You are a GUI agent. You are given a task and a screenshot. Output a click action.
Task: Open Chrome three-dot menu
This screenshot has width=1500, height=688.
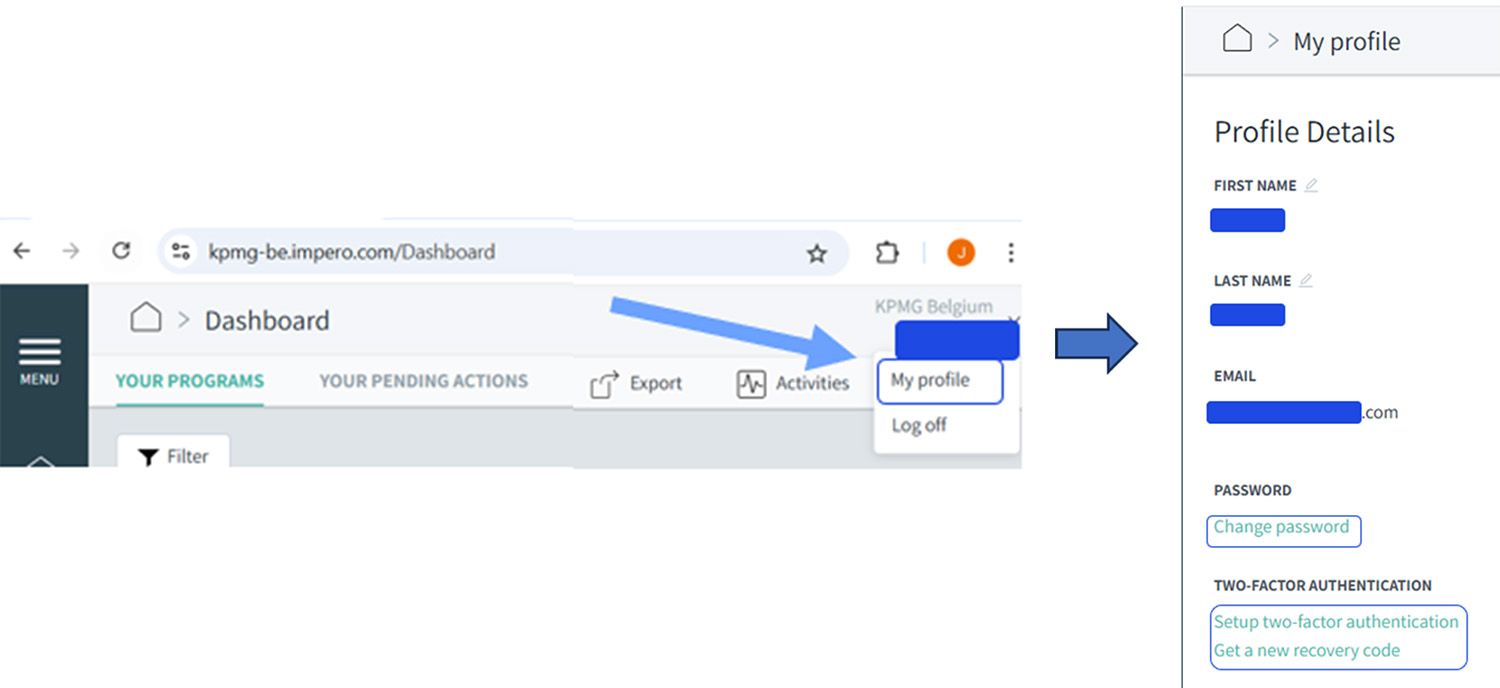tap(1011, 253)
